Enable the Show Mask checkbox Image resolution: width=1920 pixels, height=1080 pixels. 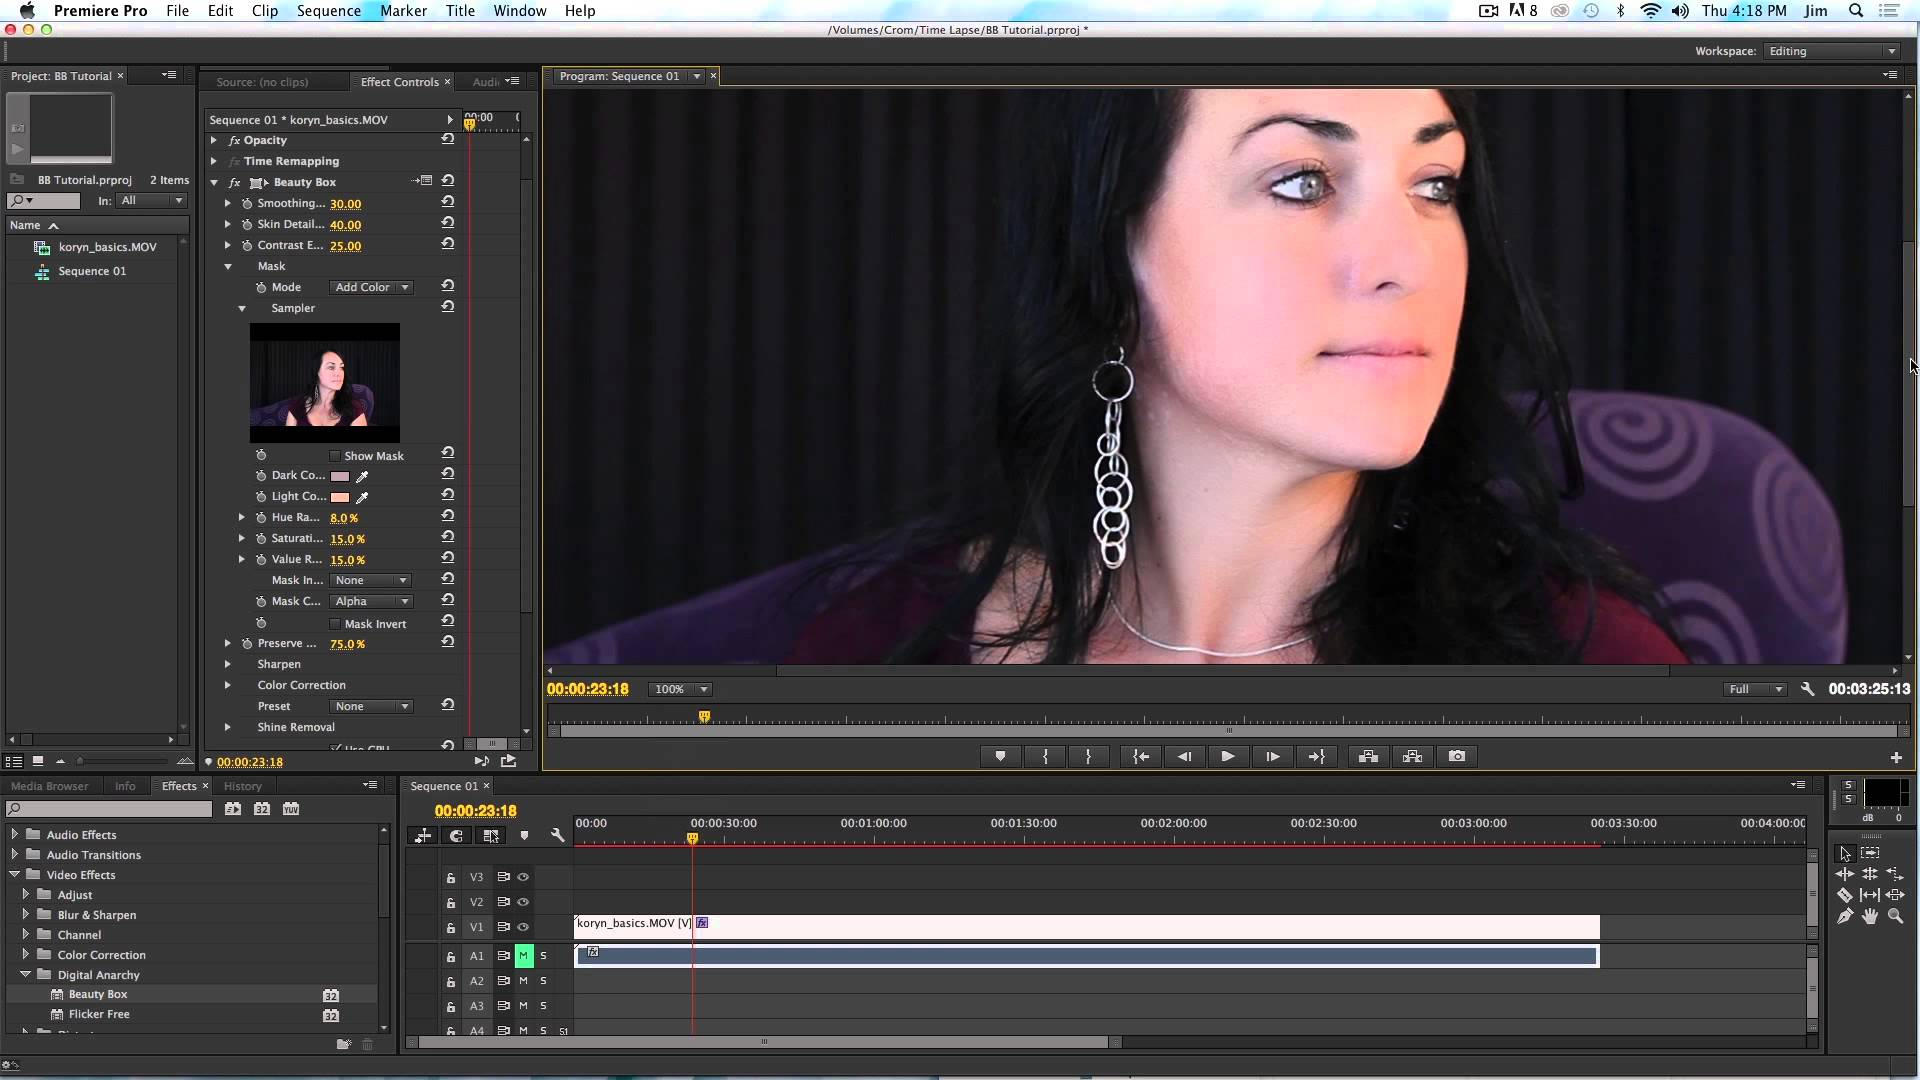[x=336, y=456]
